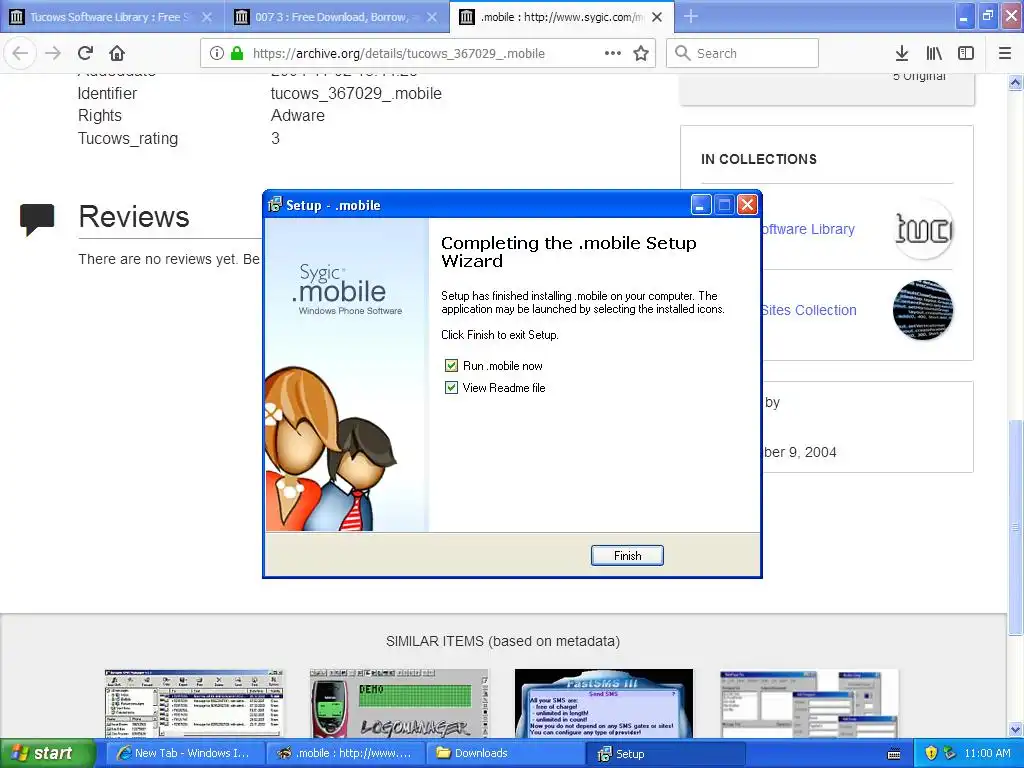Open the Downloads arrow in Firefox toolbar

pyautogui.click(x=902, y=54)
